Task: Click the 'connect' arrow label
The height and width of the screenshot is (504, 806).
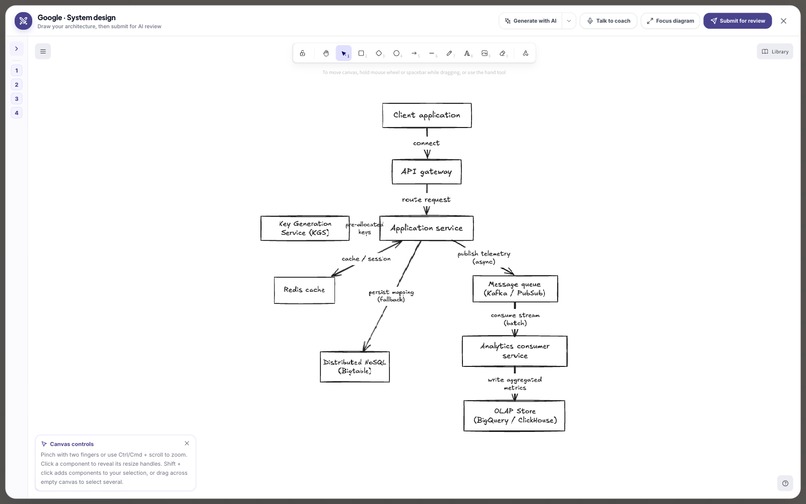Action: (426, 143)
